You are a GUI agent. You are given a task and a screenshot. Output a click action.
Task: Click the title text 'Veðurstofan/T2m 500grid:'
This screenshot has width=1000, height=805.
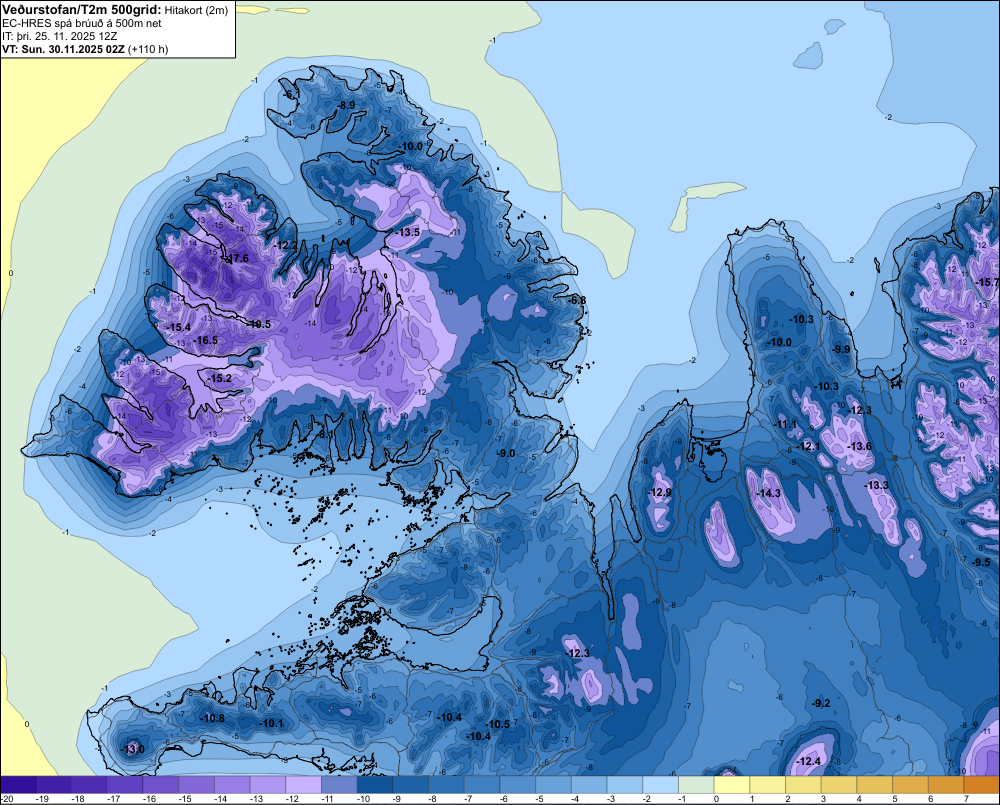[82, 10]
